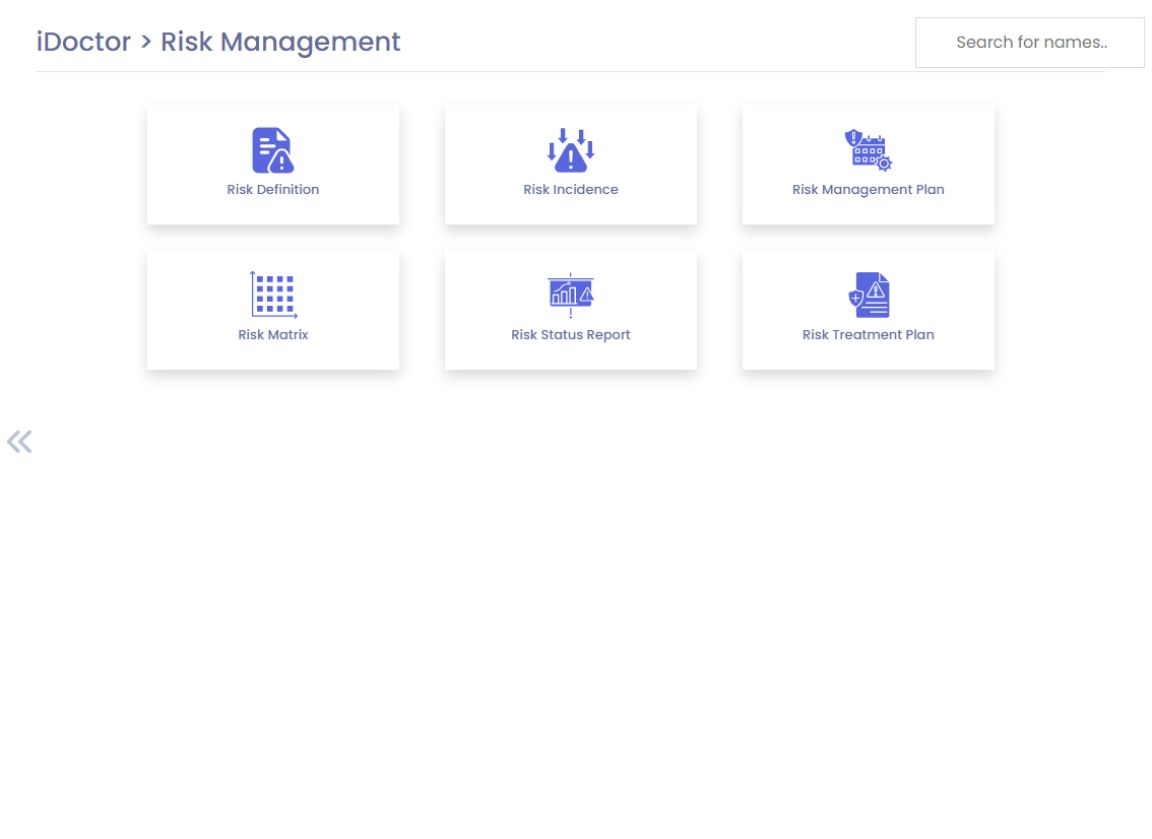
Task: Open the Risk Definition text label
Action: tap(273, 189)
